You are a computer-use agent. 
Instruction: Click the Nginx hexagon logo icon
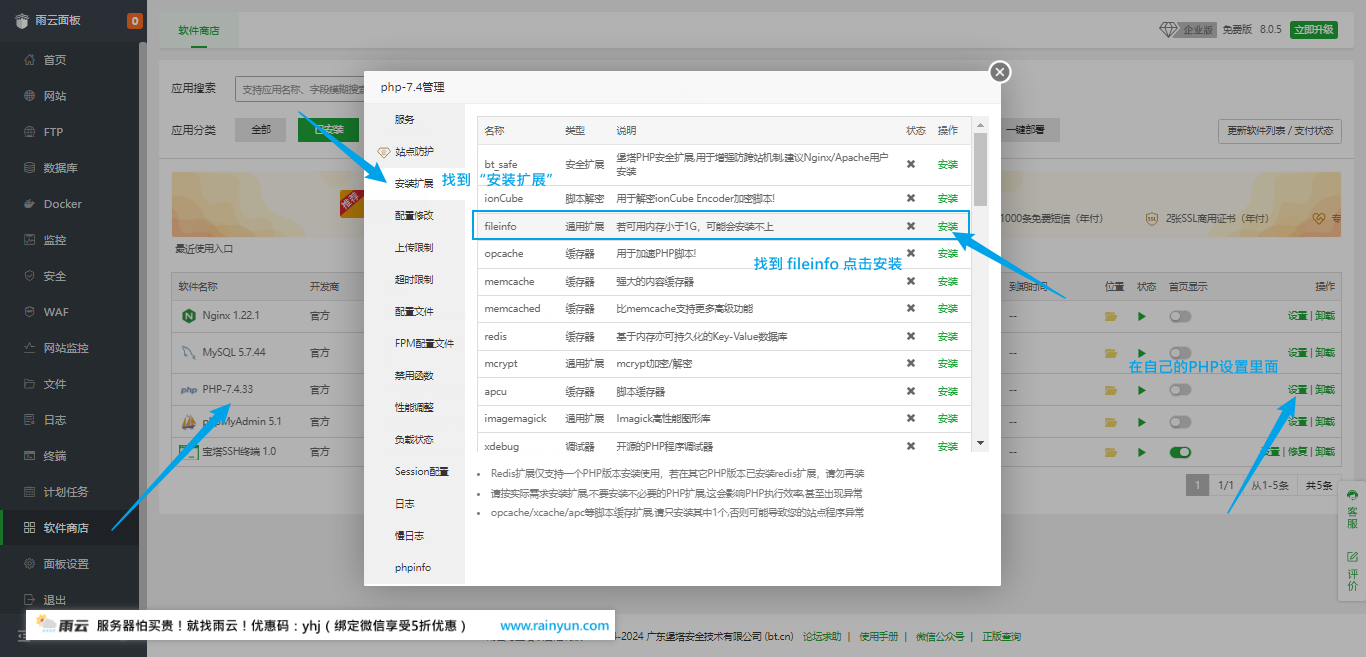(188, 316)
